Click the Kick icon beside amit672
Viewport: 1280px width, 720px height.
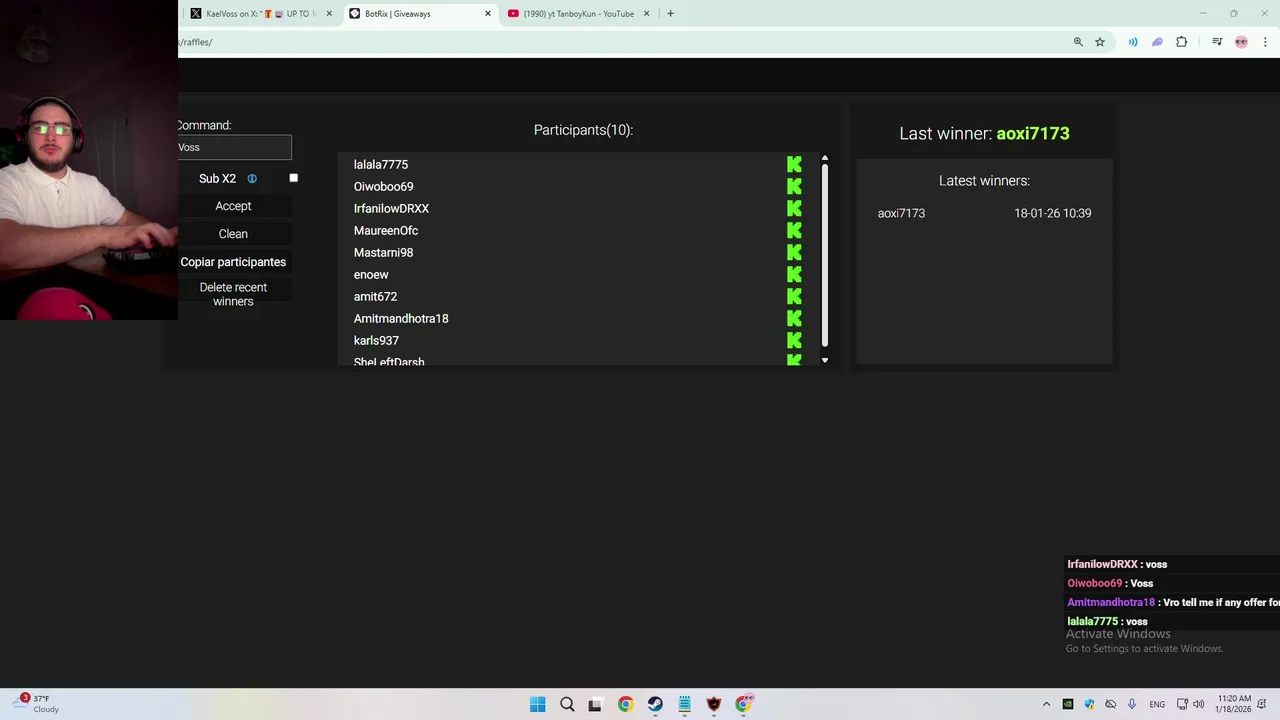[x=794, y=296]
